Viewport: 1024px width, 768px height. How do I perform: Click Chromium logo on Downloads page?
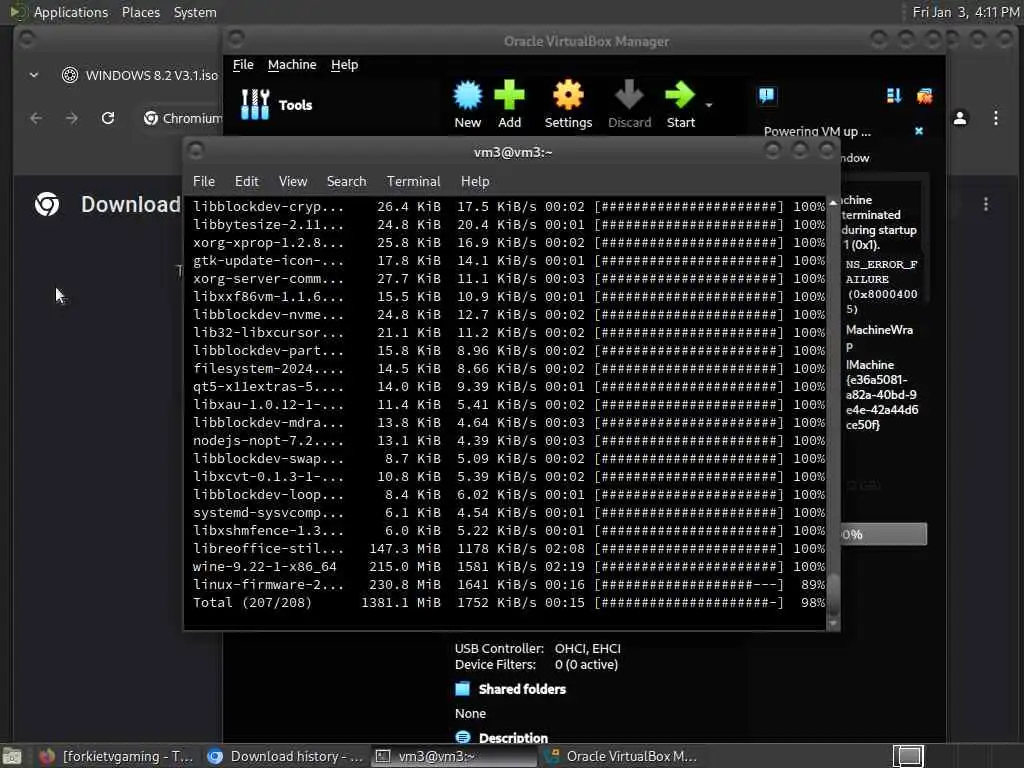click(x=47, y=204)
